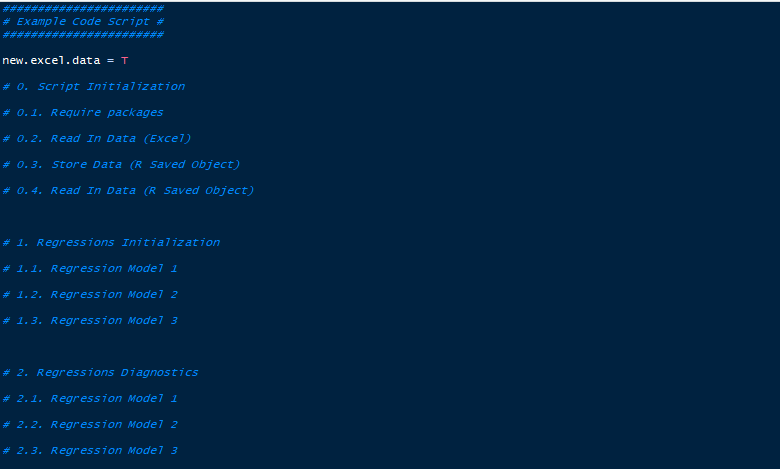Click the equals sign after new.excel.data

point(110,61)
